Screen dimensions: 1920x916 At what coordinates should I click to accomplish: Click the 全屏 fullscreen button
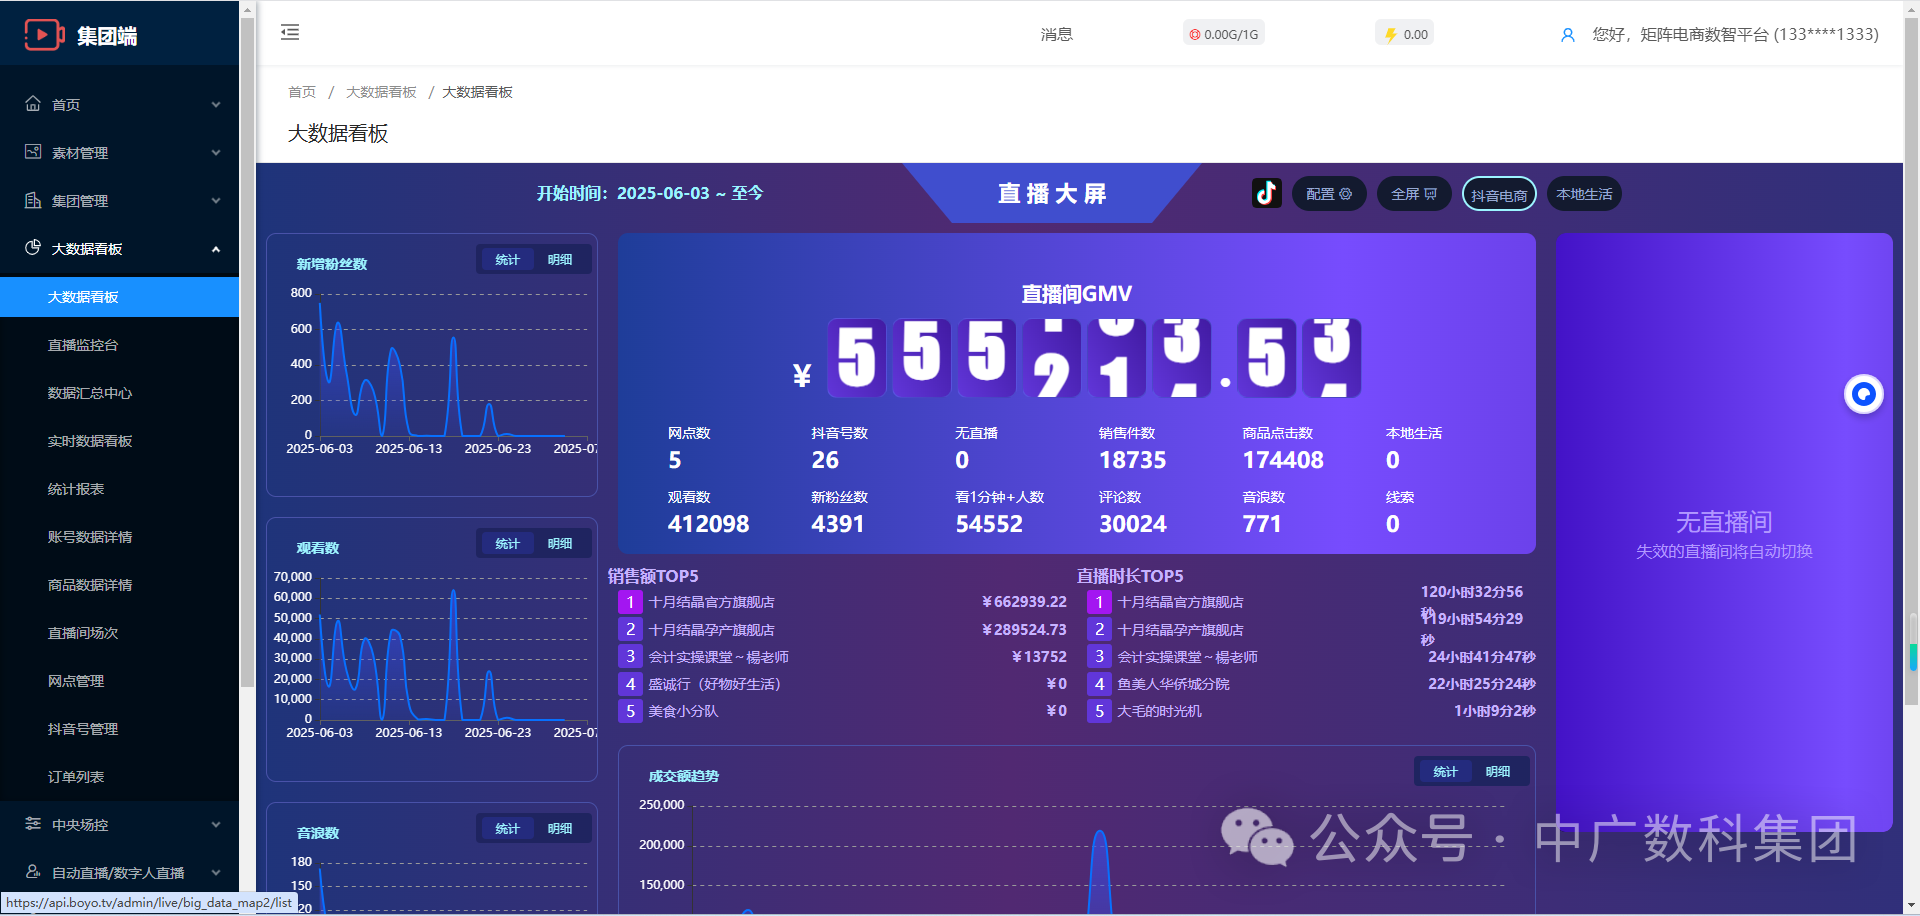1413,194
